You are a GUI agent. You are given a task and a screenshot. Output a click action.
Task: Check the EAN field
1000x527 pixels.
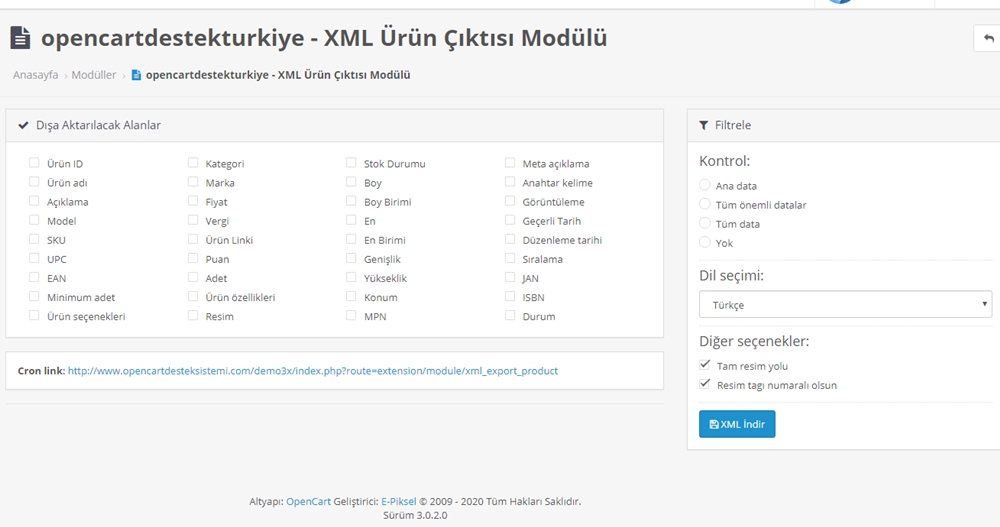coord(34,278)
